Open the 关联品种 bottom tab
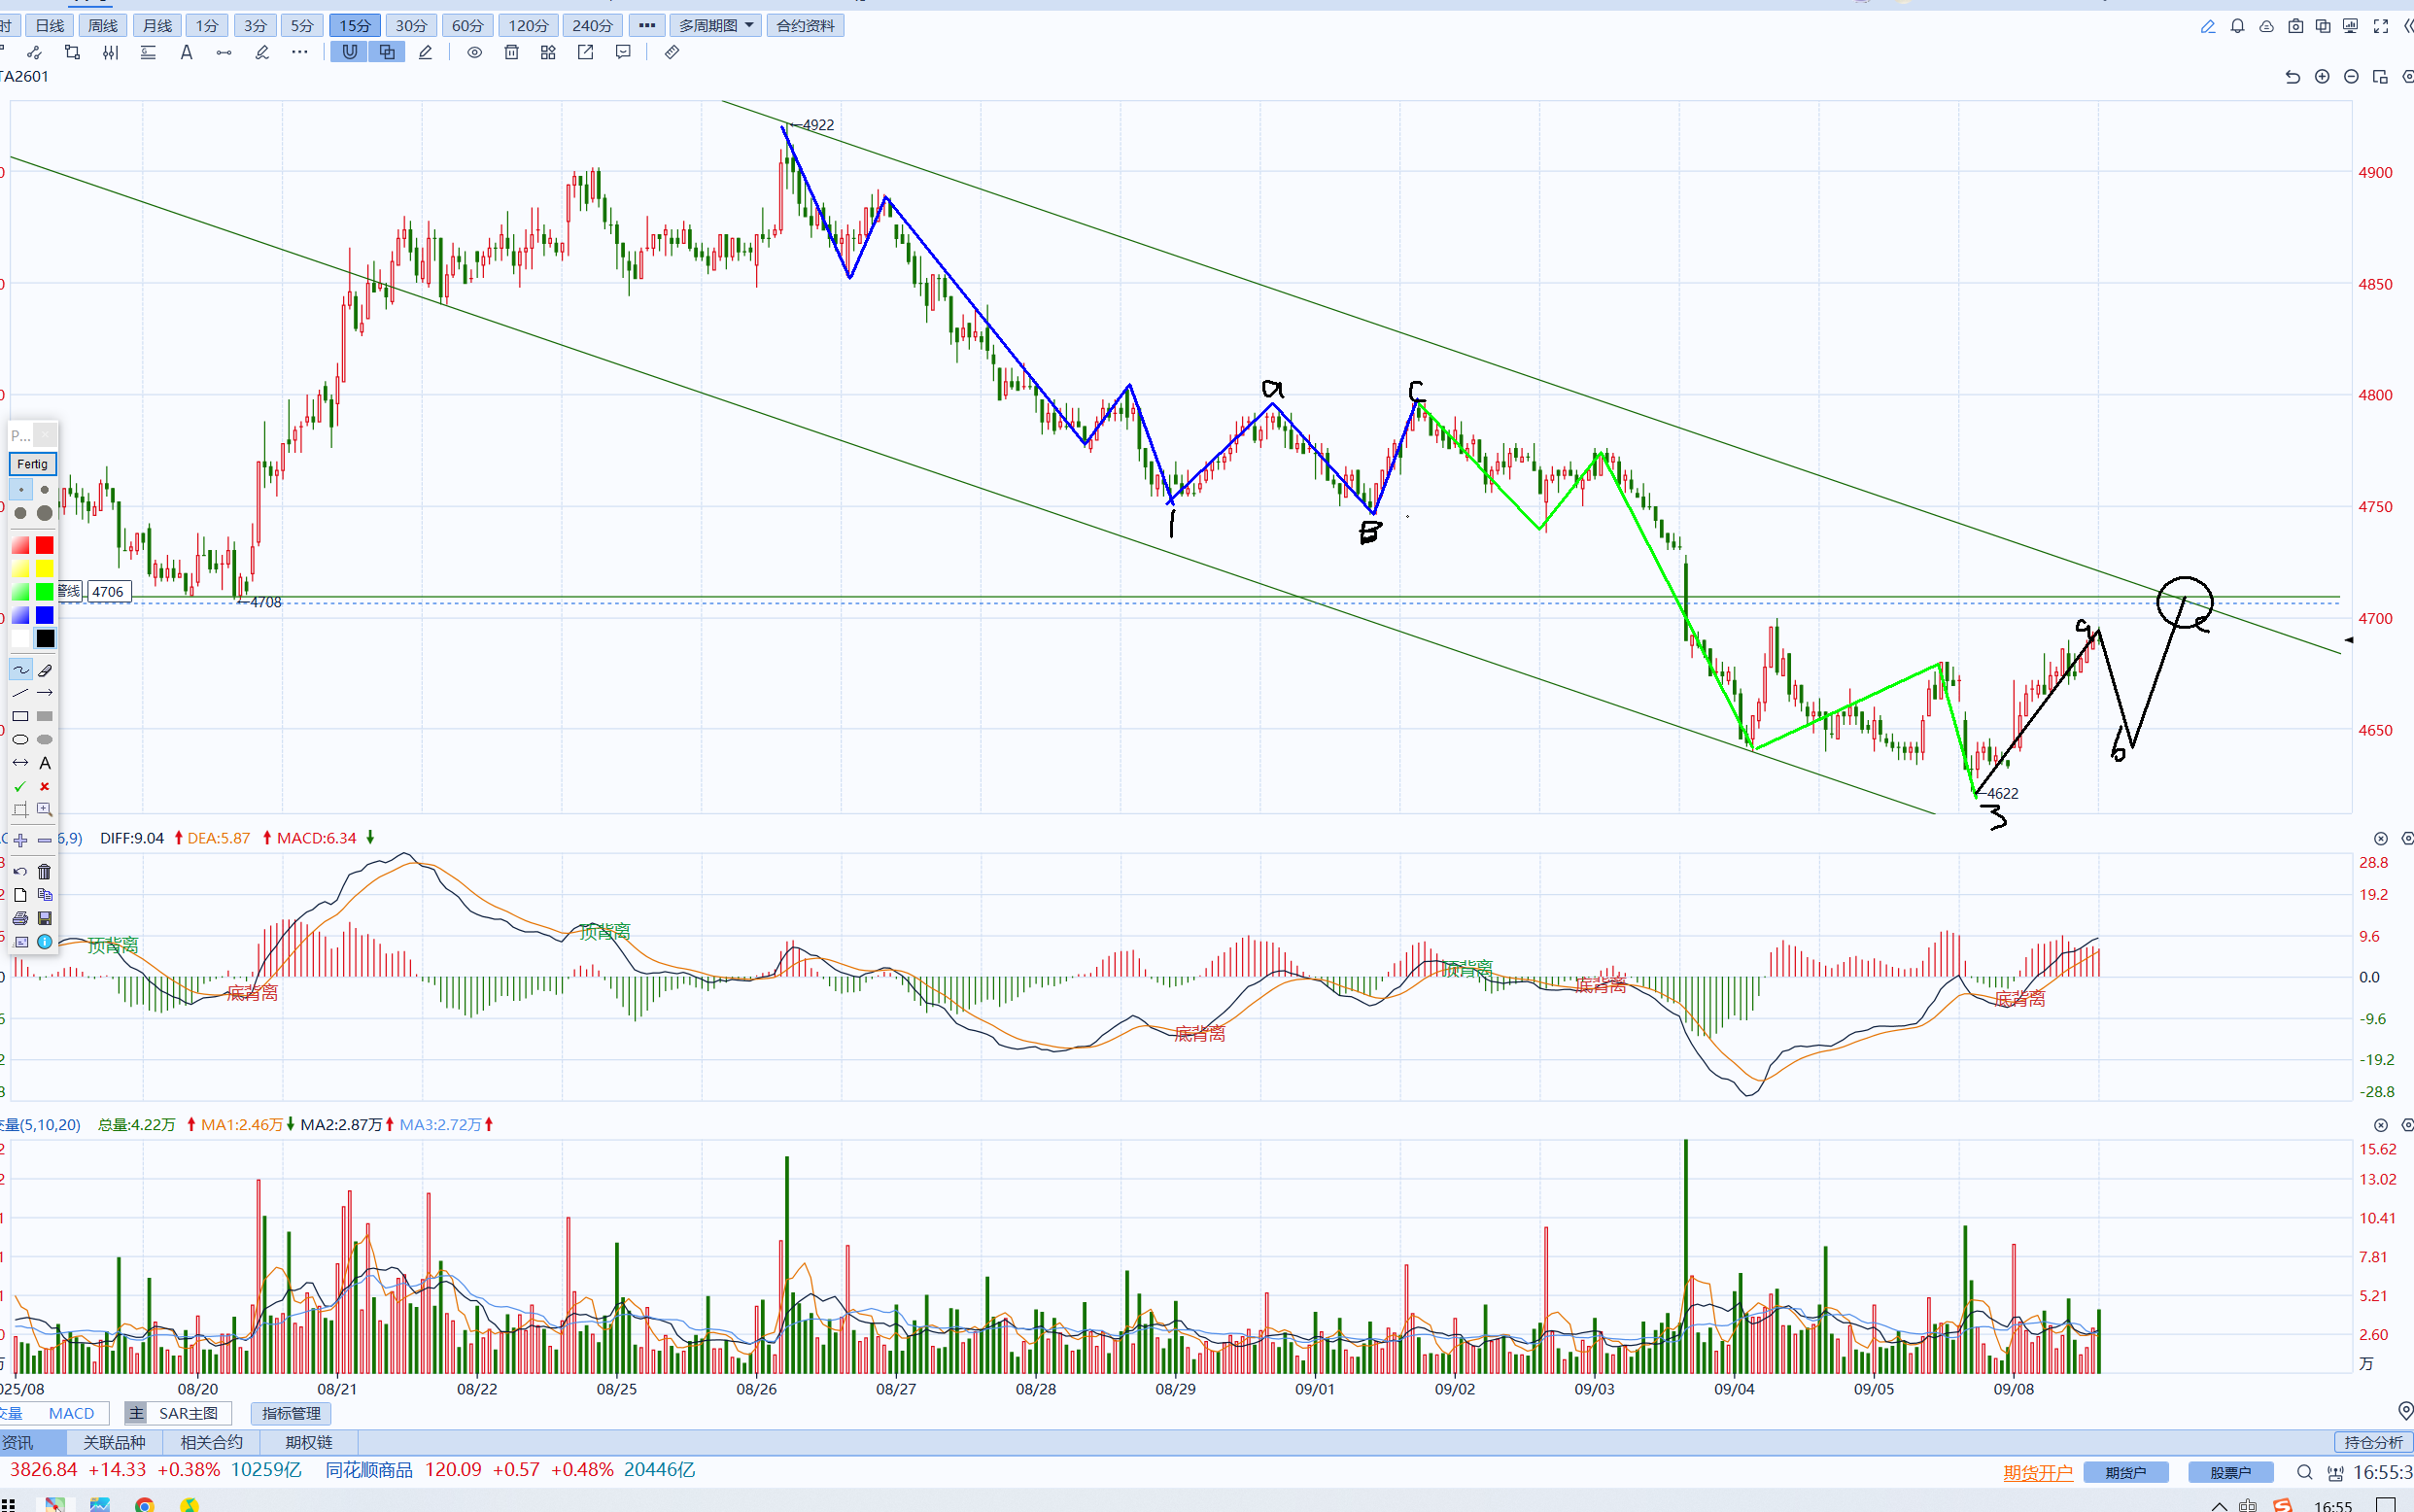Image resolution: width=2414 pixels, height=1512 pixels. point(114,1442)
